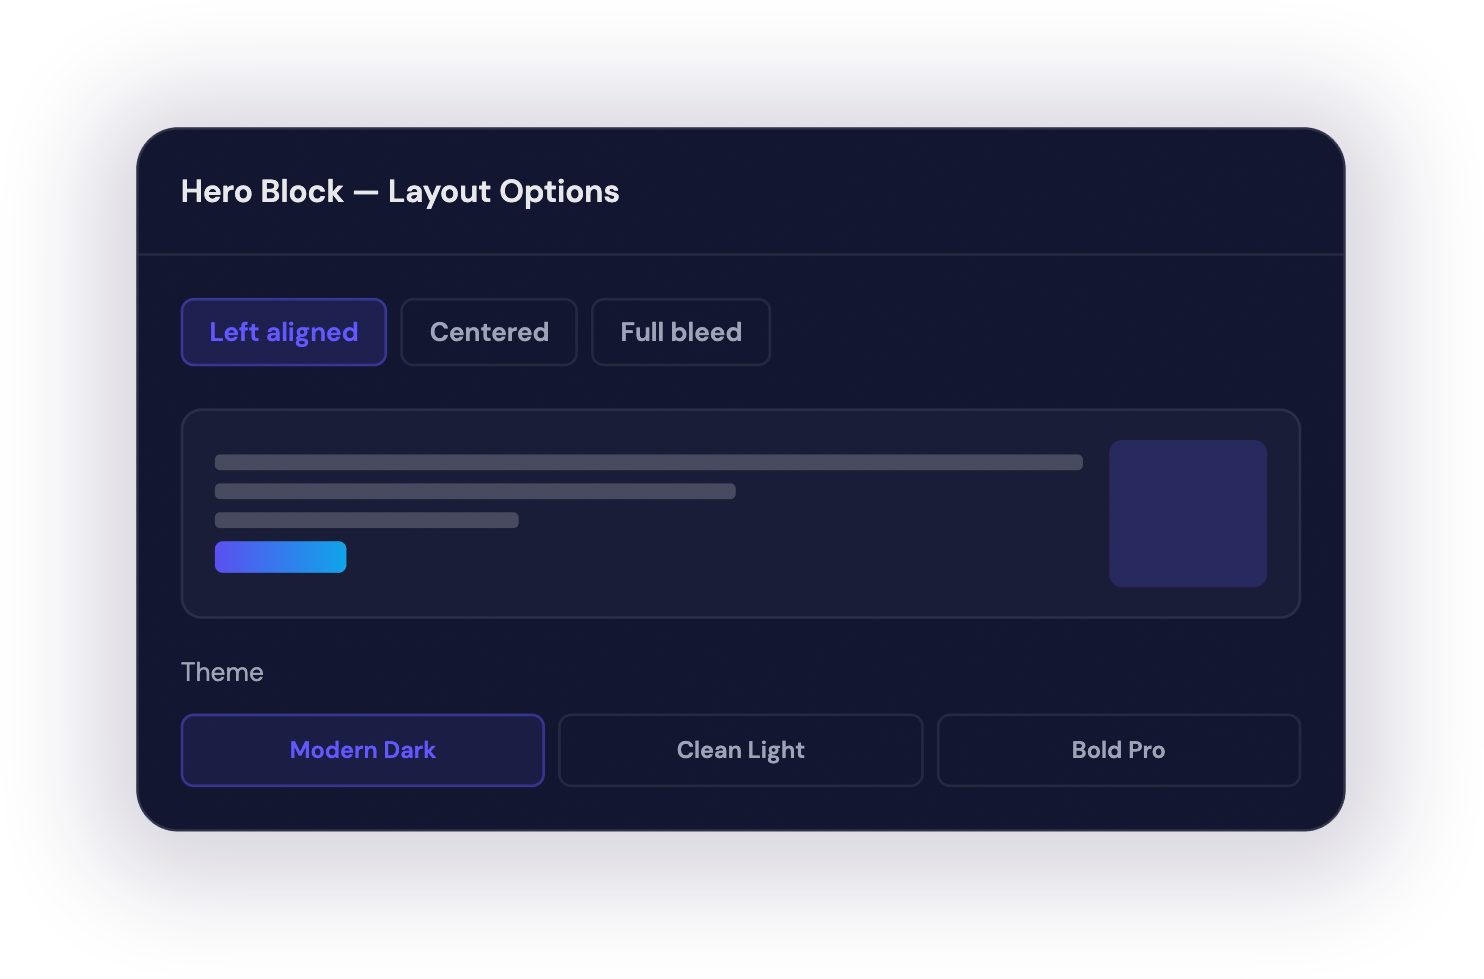Click the "Hero Block" words in title
This screenshot has height=979, width=1484.
point(262,191)
